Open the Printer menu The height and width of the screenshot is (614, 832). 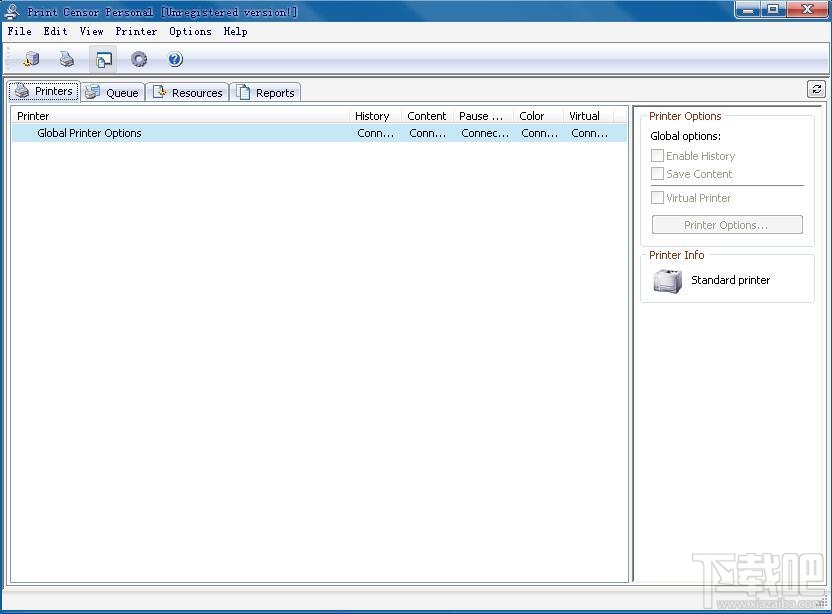pos(136,31)
